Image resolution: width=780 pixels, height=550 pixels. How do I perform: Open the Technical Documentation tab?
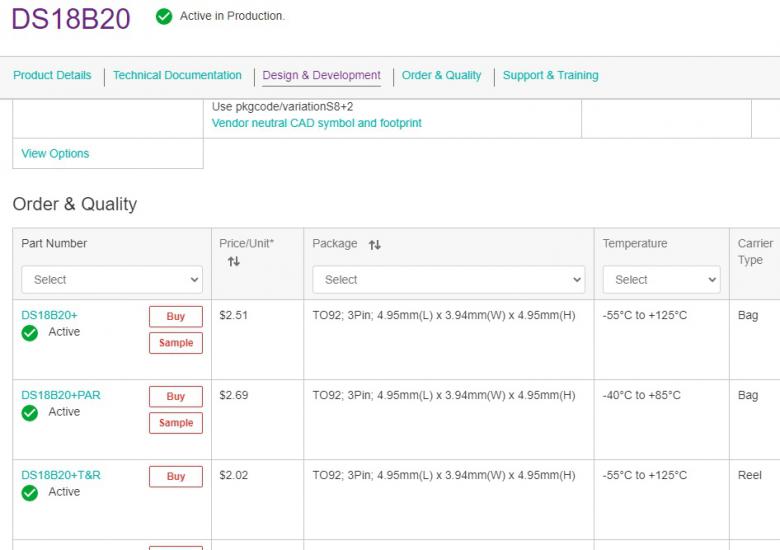[x=177, y=76]
